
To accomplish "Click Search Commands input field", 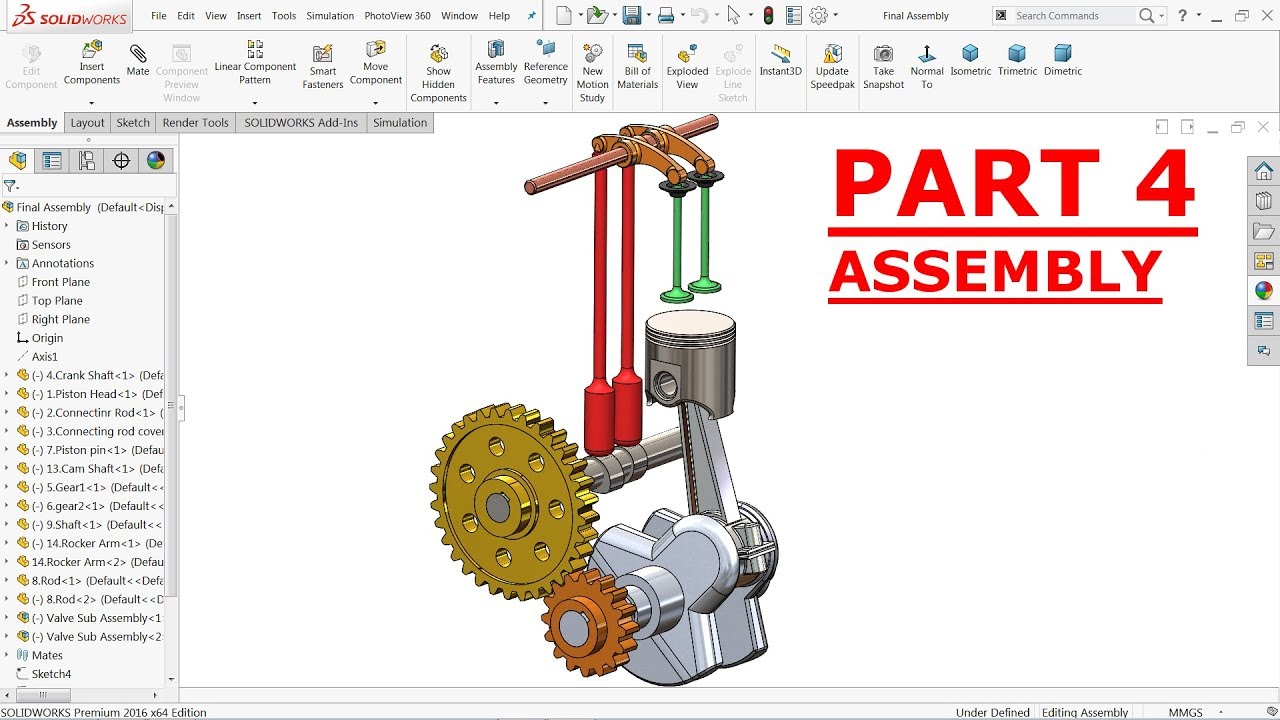I will [1074, 16].
